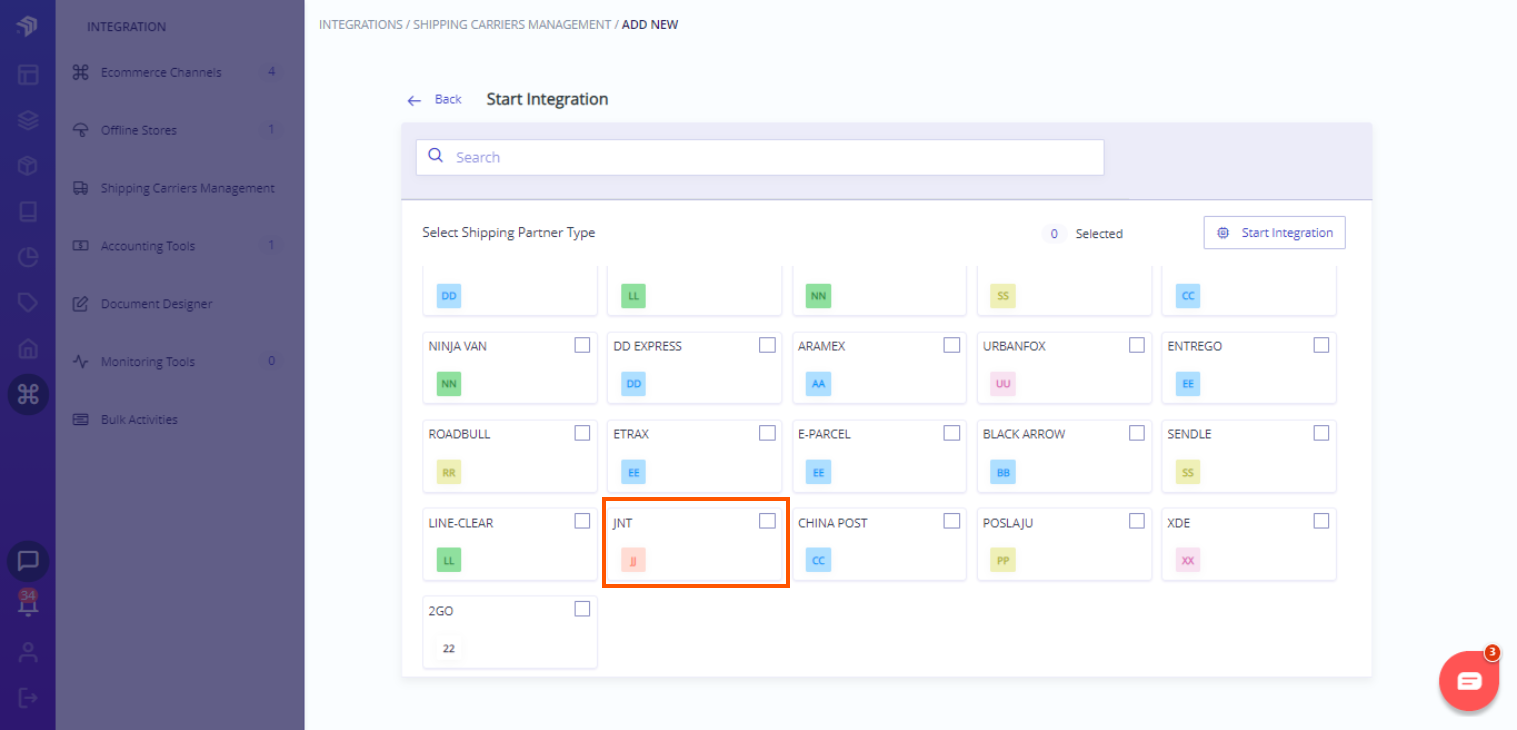Click the 22 badge on 2GO card

coord(449,648)
